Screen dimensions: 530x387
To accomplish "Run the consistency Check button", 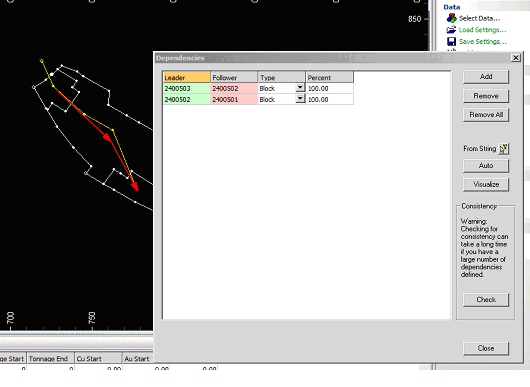I will pos(486,300).
